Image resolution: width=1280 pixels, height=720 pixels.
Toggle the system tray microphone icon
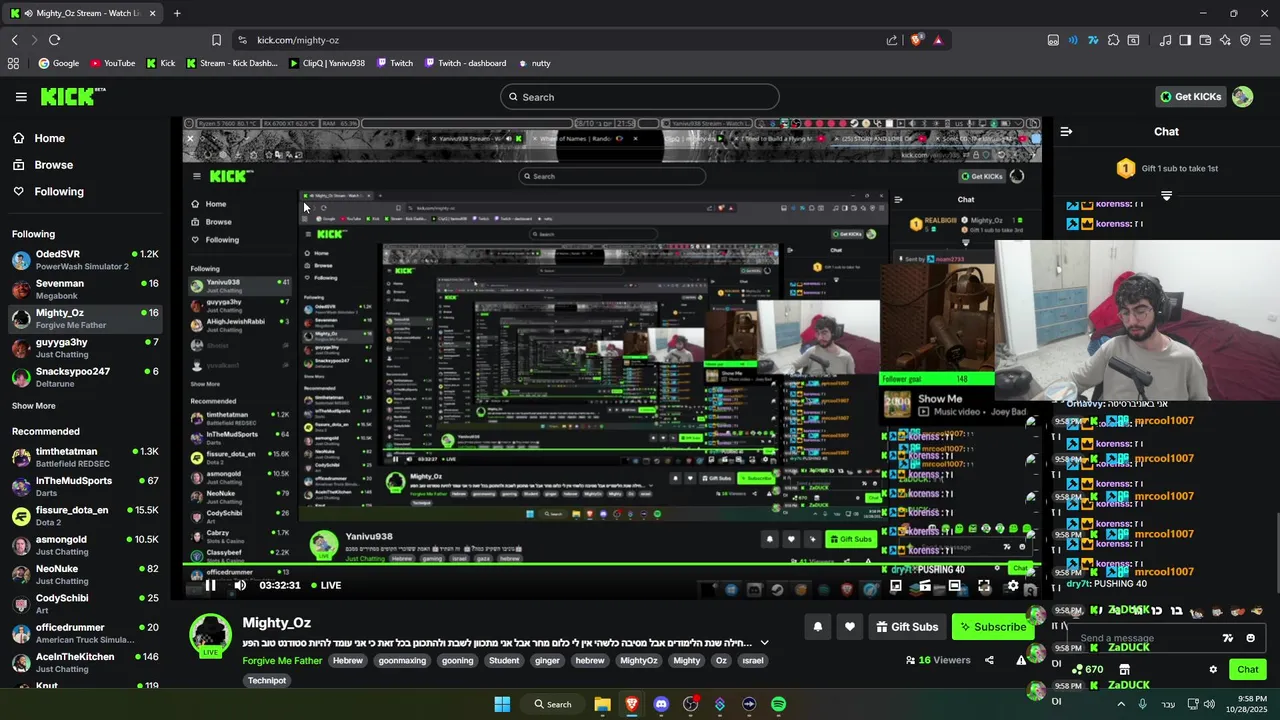point(1142,704)
